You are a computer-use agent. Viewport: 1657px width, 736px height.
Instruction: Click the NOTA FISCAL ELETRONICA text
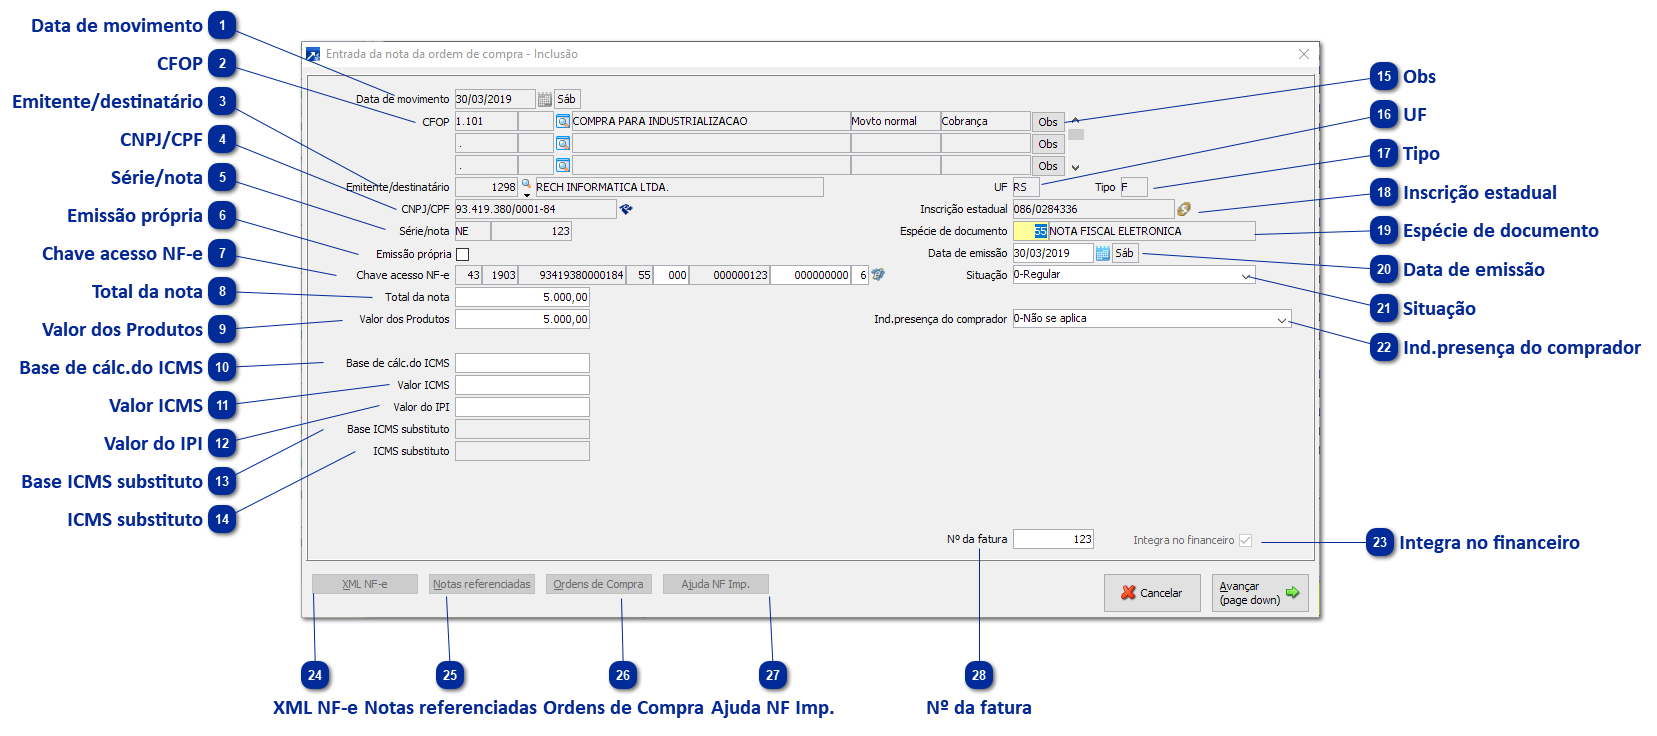pyautogui.click(x=1115, y=231)
